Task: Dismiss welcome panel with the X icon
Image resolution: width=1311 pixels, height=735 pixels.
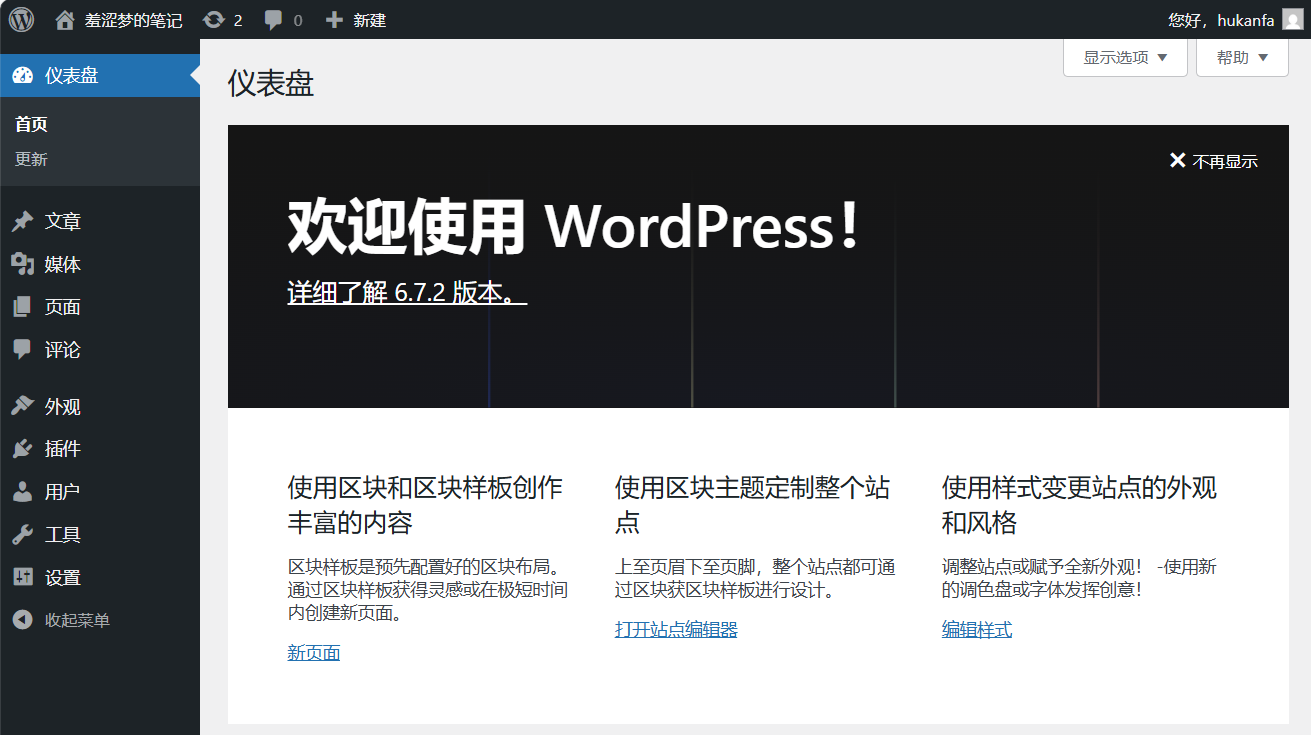Action: pyautogui.click(x=1177, y=160)
